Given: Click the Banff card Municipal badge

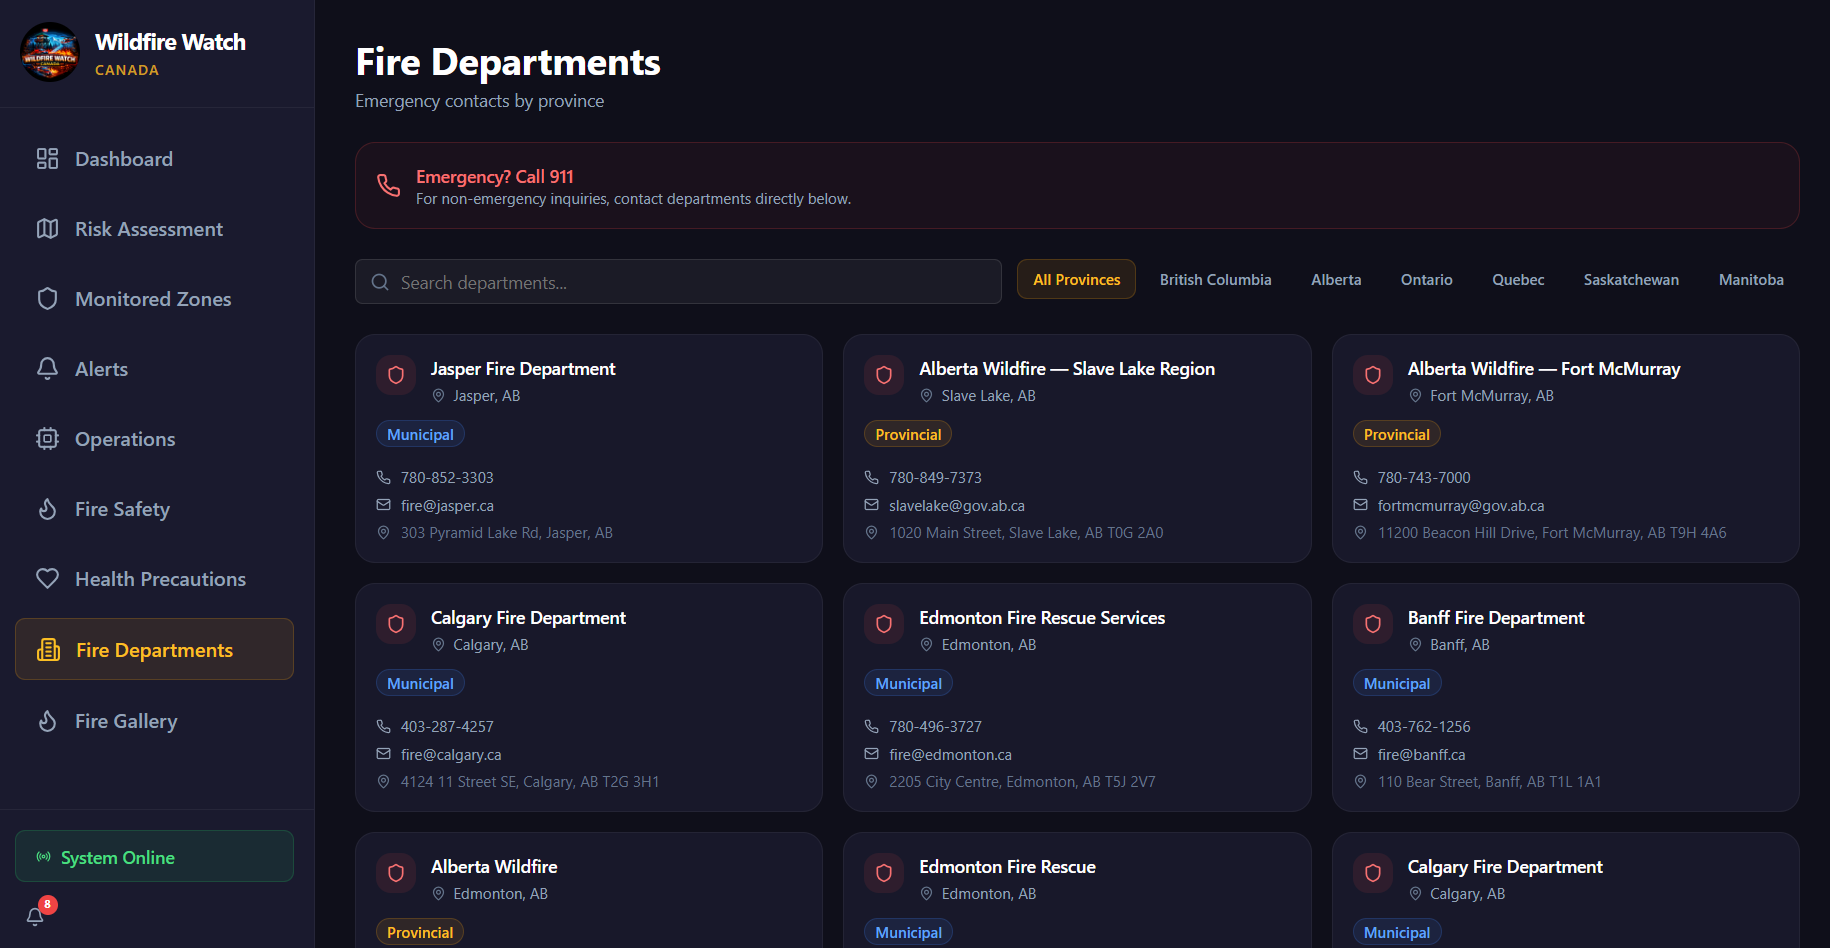Looking at the screenshot, I should pos(1397,683).
